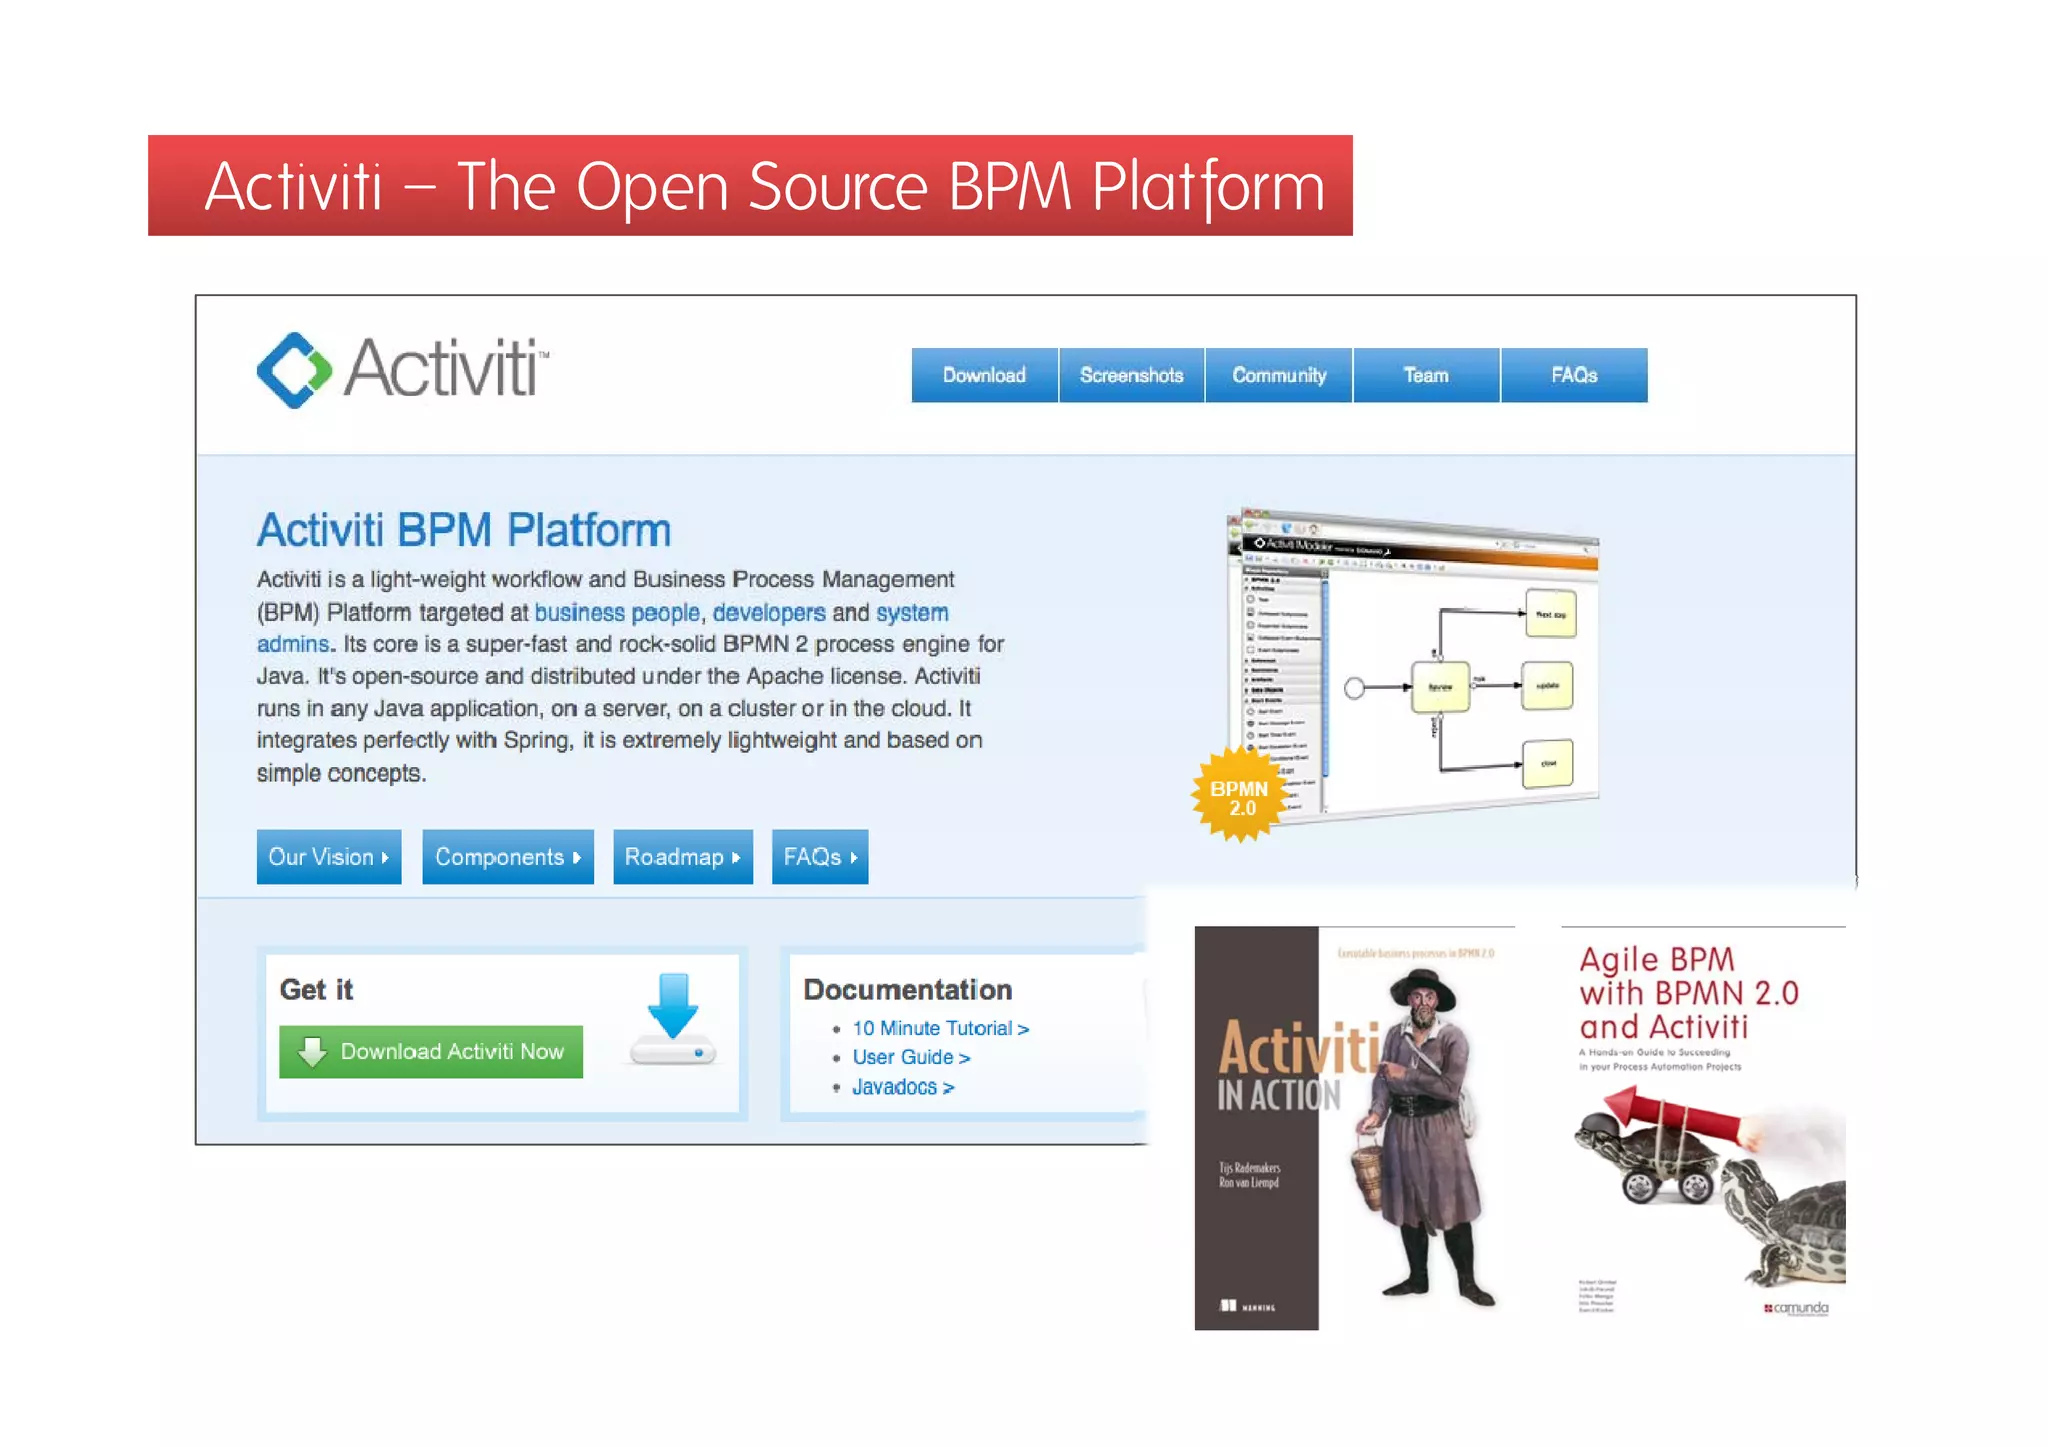This screenshot has height=1447, width=2048.
Task: Click the Activiti logo icon
Action: 293,371
